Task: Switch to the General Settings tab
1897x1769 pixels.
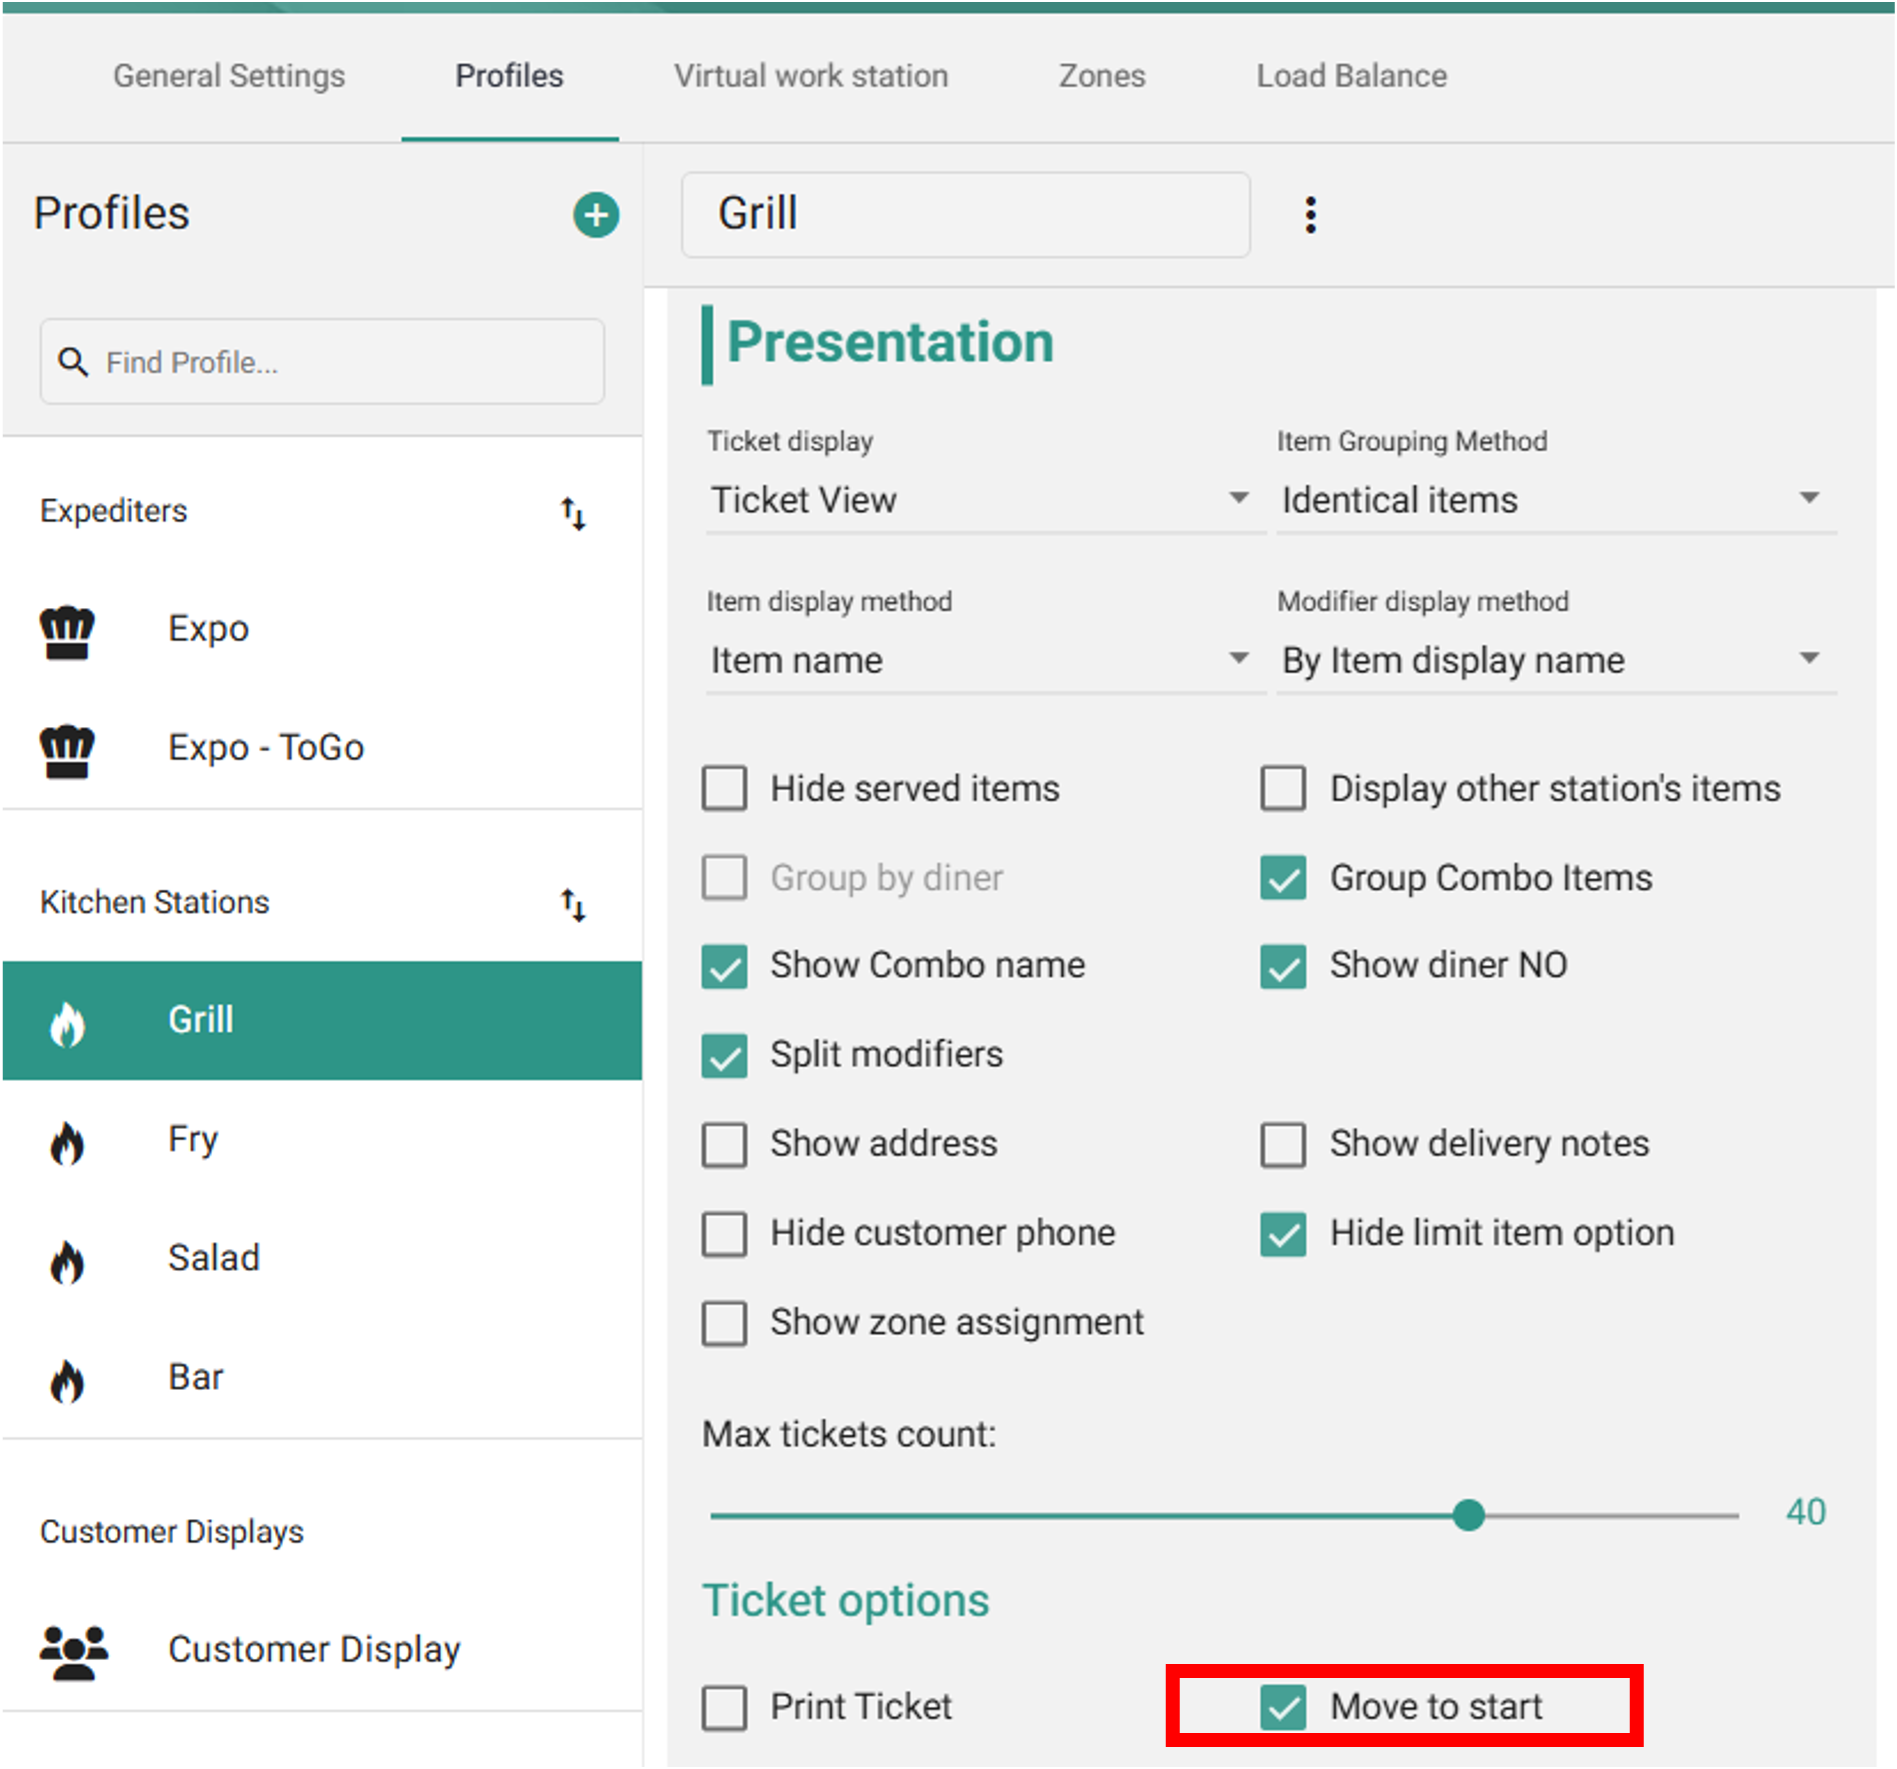Action: coord(229,76)
